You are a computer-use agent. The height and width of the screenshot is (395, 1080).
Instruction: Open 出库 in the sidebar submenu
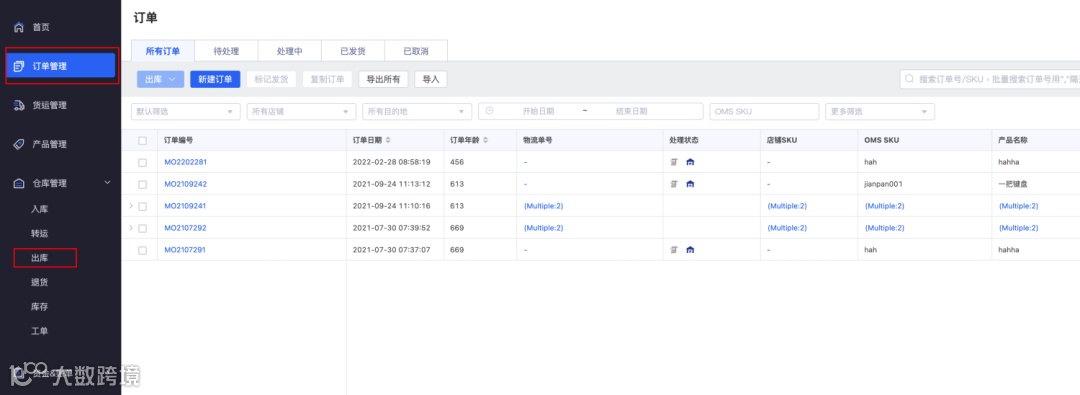[x=39, y=258]
